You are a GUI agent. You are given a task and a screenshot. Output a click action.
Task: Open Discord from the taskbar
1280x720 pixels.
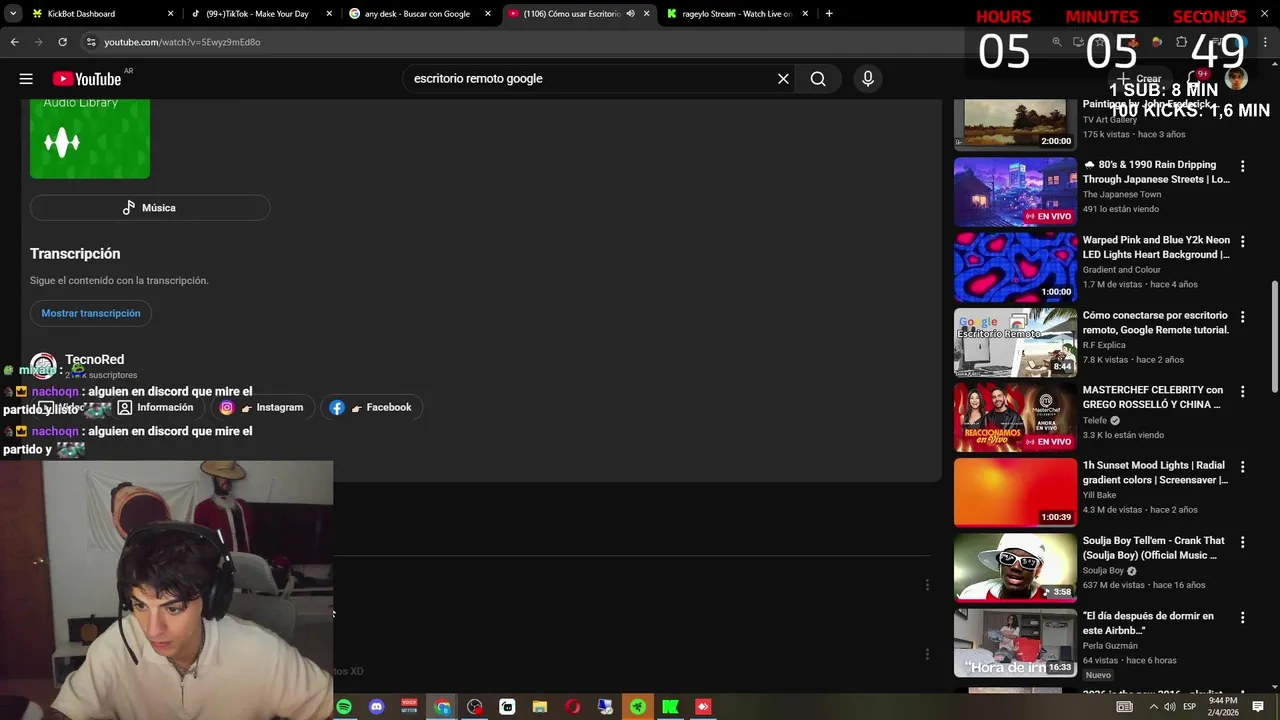[376, 707]
